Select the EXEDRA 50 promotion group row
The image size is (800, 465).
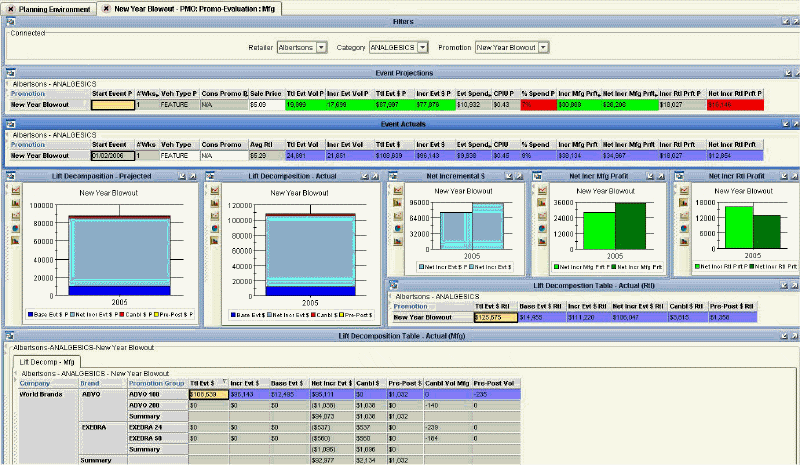point(158,438)
